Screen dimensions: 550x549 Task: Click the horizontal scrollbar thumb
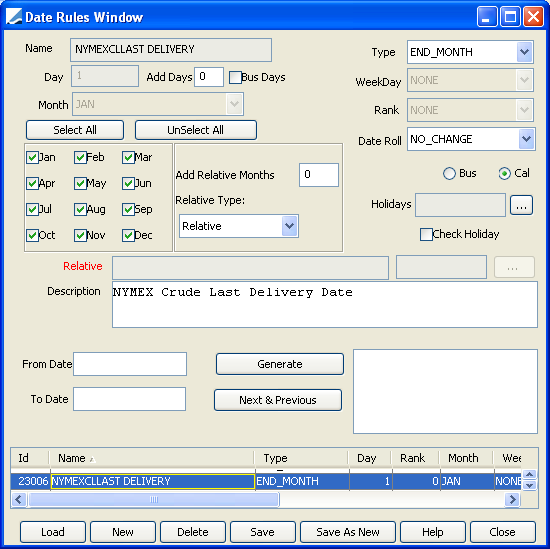(x=154, y=499)
